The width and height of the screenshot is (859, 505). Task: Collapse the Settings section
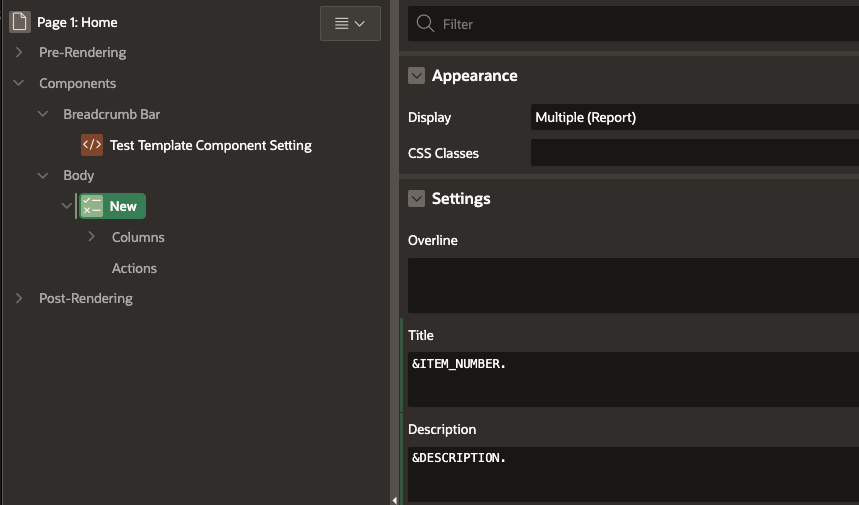click(417, 199)
